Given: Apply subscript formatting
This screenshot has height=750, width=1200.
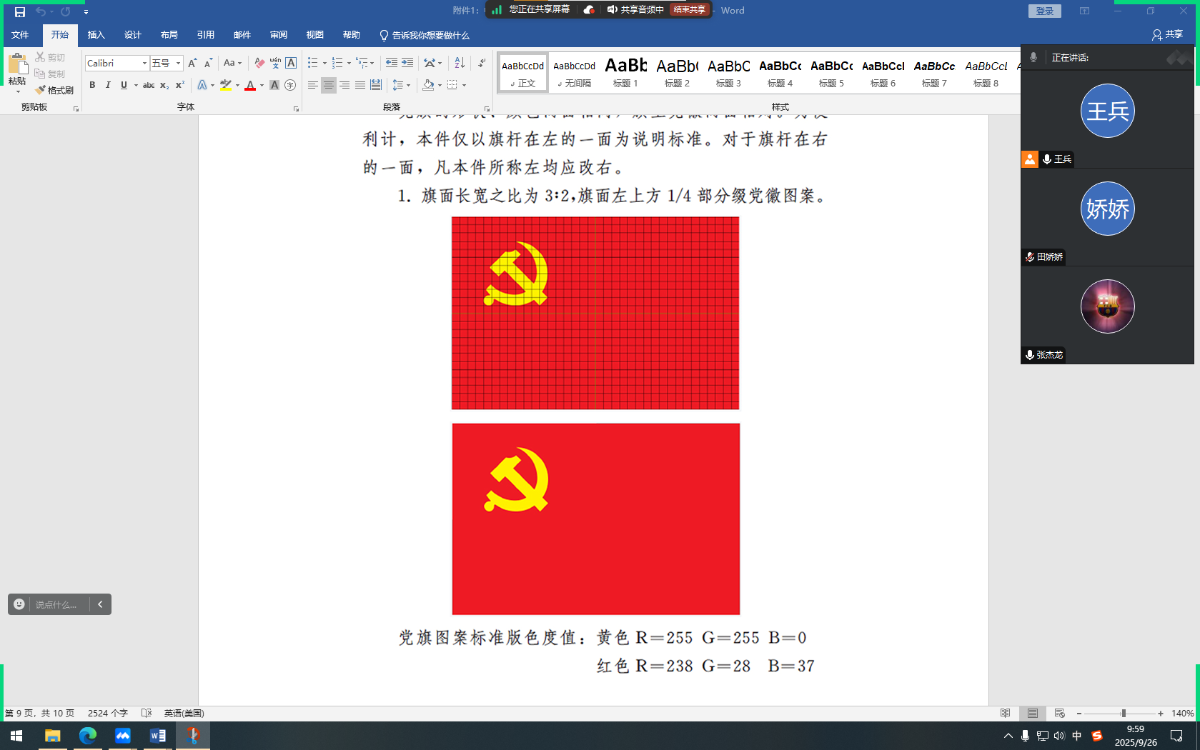Looking at the screenshot, I should coord(165,85).
